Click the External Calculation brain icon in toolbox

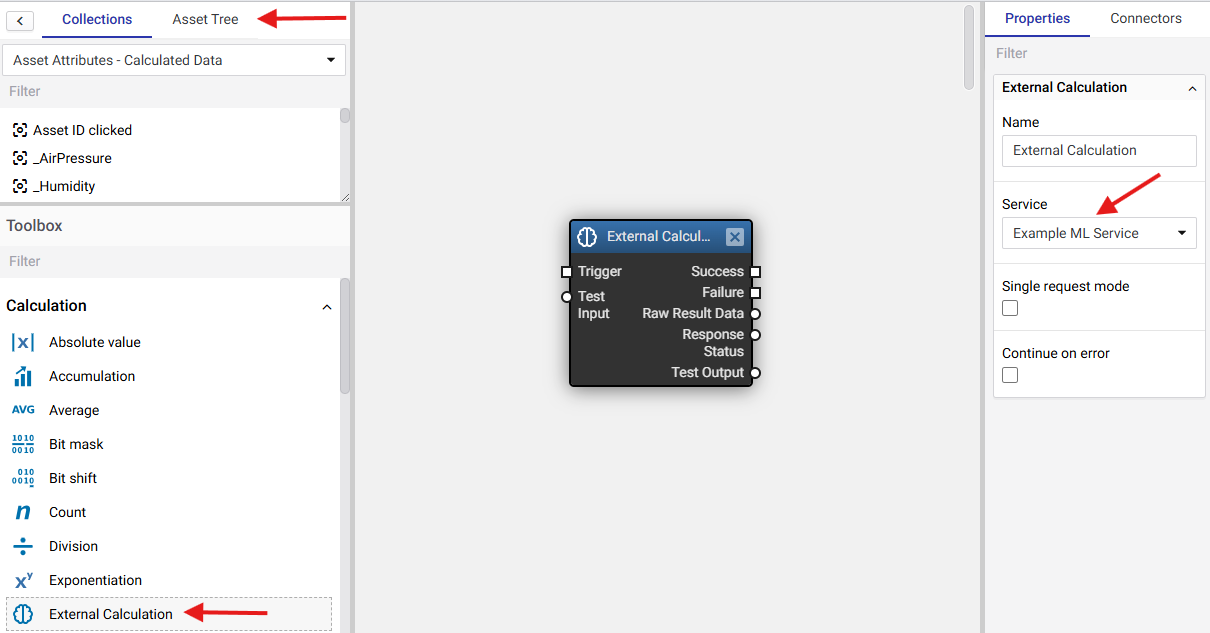(x=23, y=614)
